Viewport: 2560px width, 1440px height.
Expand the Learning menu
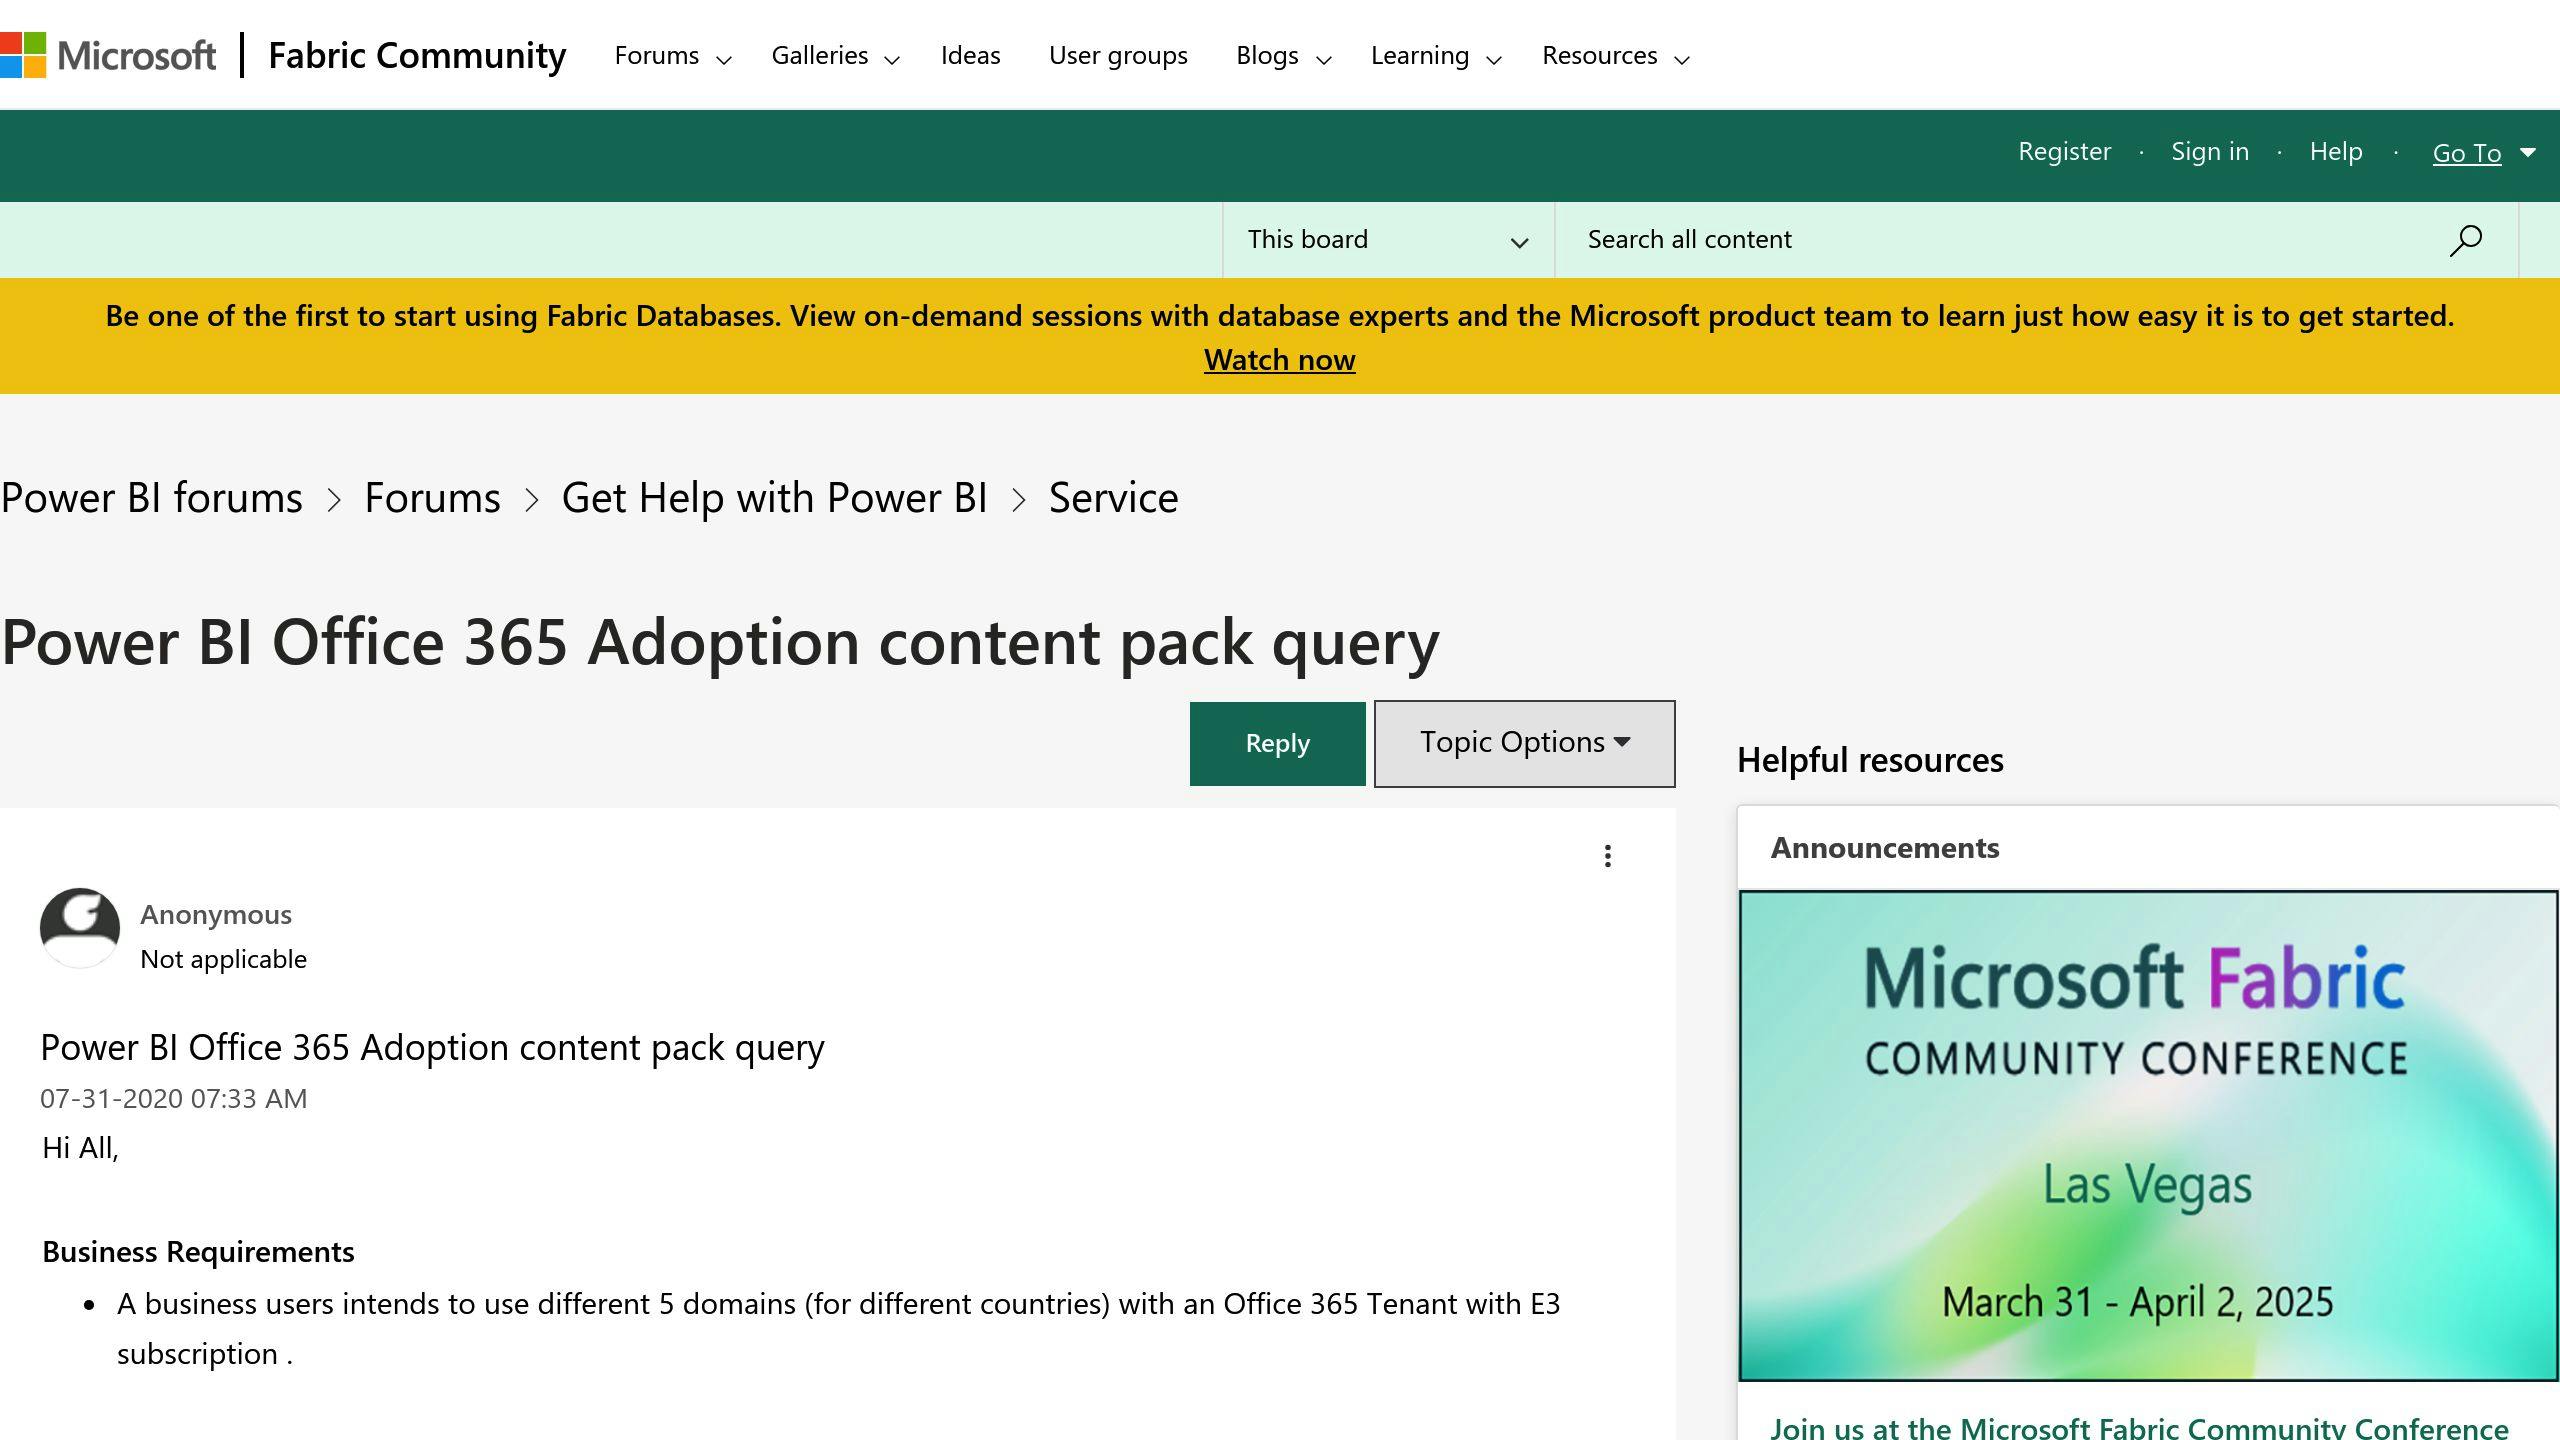(x=1436, y=56)
